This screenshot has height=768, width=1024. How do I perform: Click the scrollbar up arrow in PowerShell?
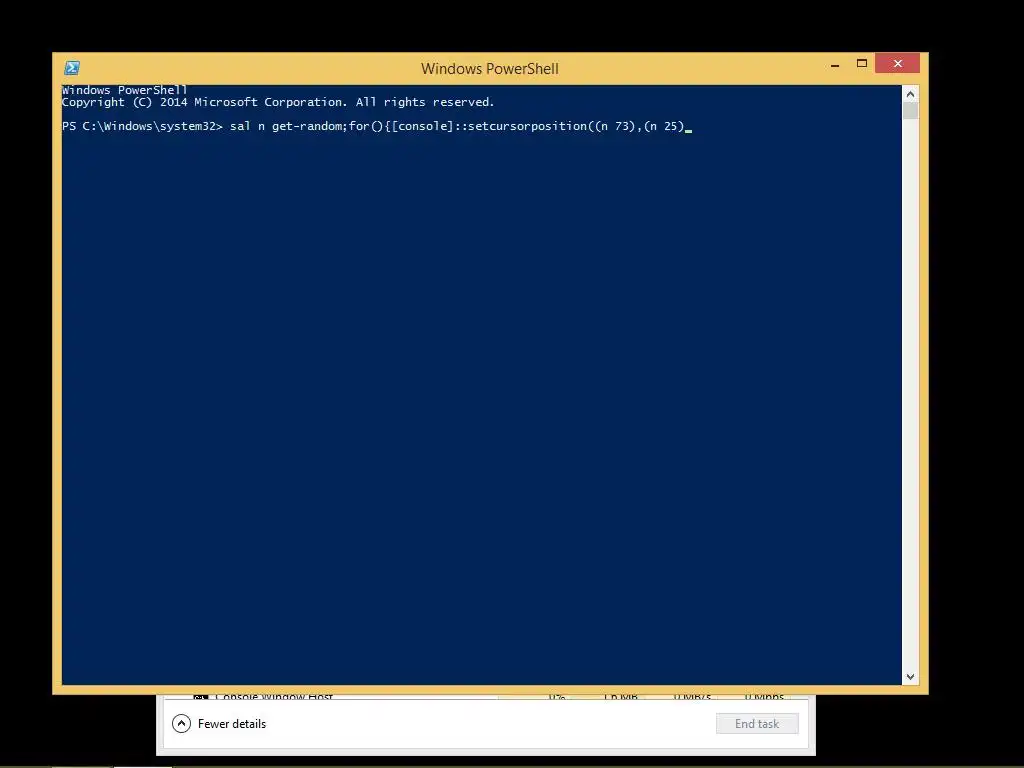pos(910,94)
